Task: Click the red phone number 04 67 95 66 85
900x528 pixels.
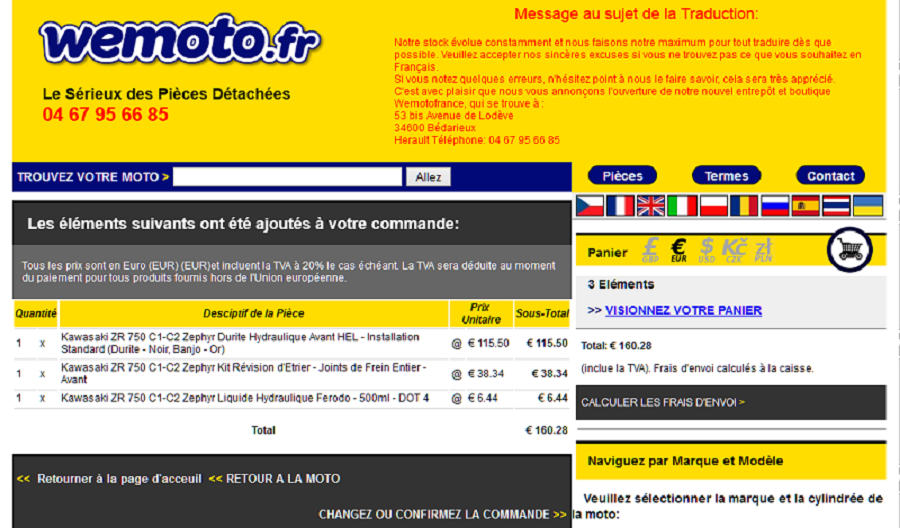Action: 106,114
